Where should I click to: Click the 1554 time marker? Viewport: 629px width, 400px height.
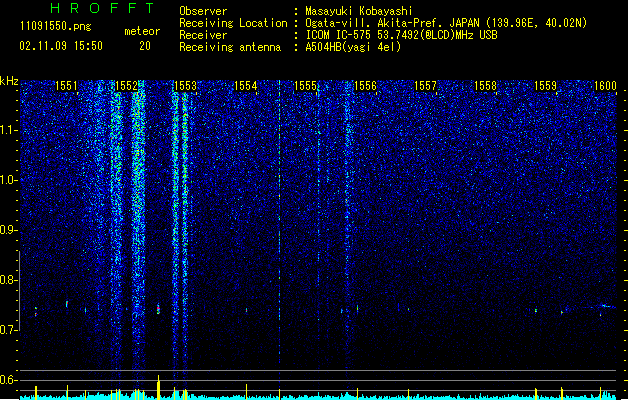246,86
